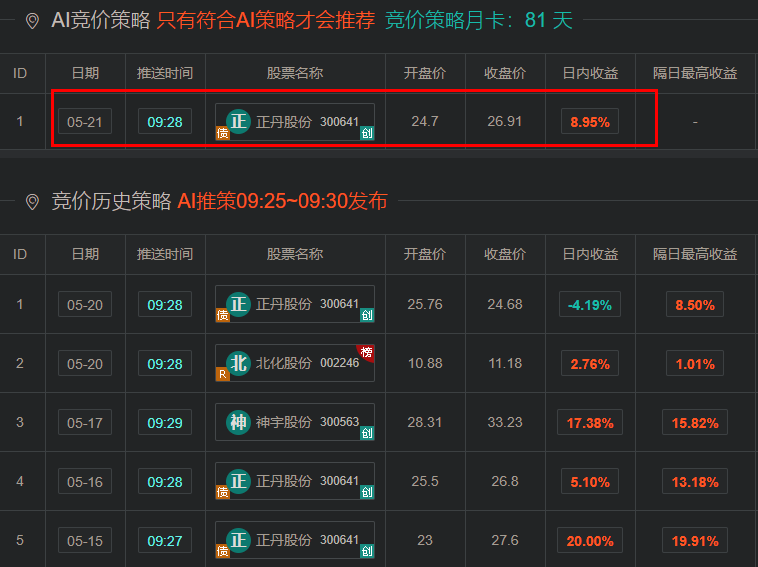The image size is (758, 567).
Task: Click the 正 stock logo in the 05-16 row
Action: 238,481
